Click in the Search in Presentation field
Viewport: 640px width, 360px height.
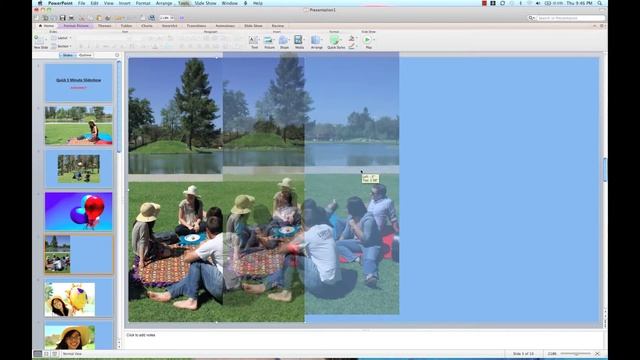(x=567, y=18)
